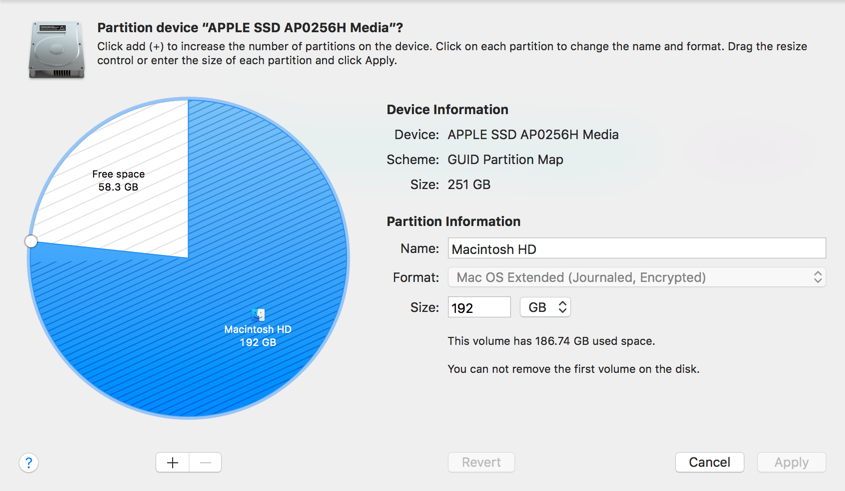Click the Apply button

click(791, 462)
